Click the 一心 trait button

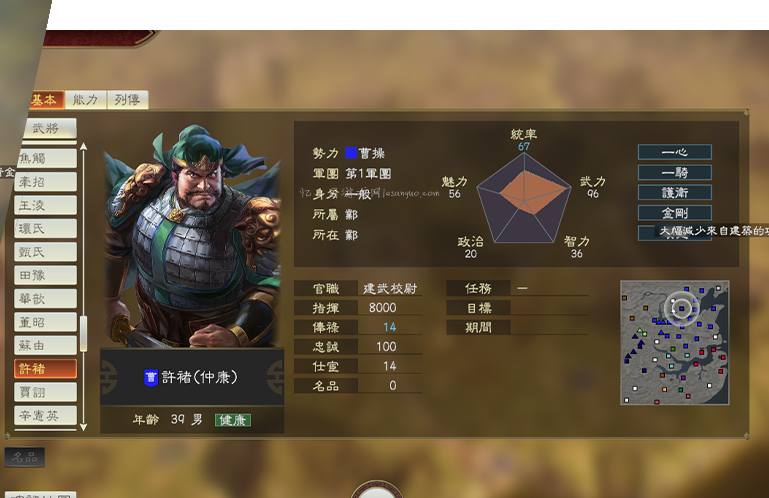(674, 152)
